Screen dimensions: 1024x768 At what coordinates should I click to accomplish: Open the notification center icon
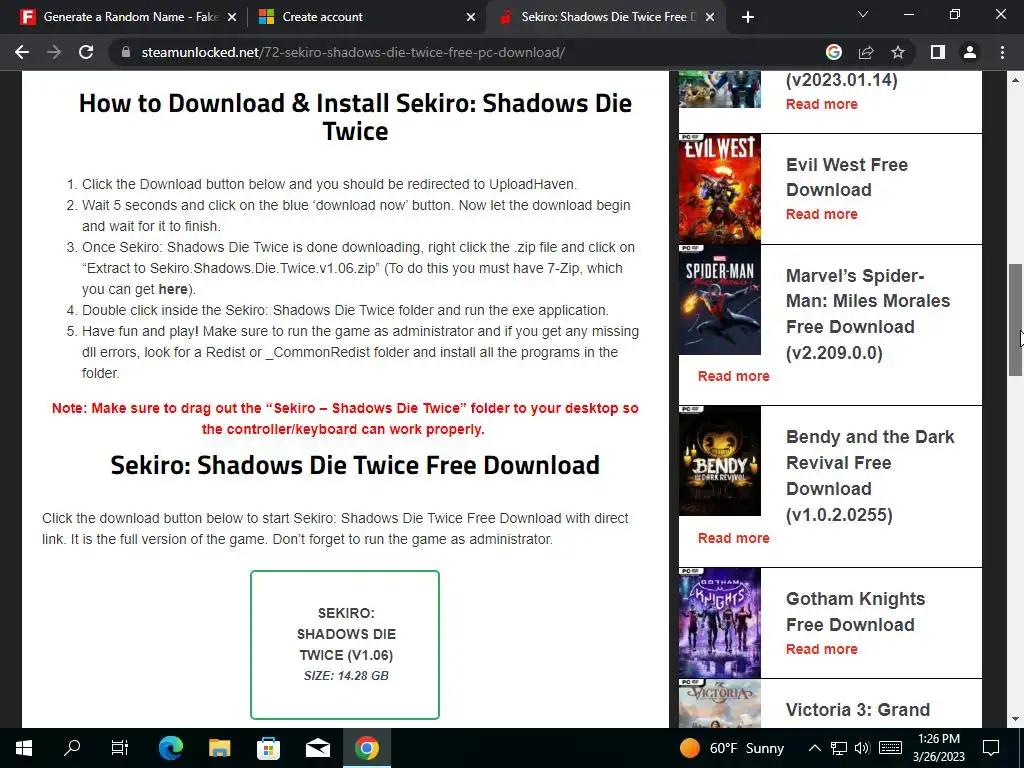[991, 748]
